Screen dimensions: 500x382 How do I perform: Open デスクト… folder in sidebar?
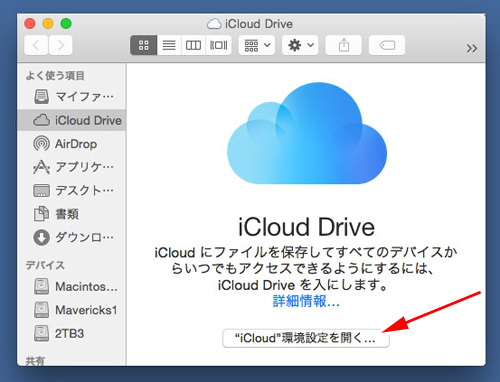click(72, 190)
